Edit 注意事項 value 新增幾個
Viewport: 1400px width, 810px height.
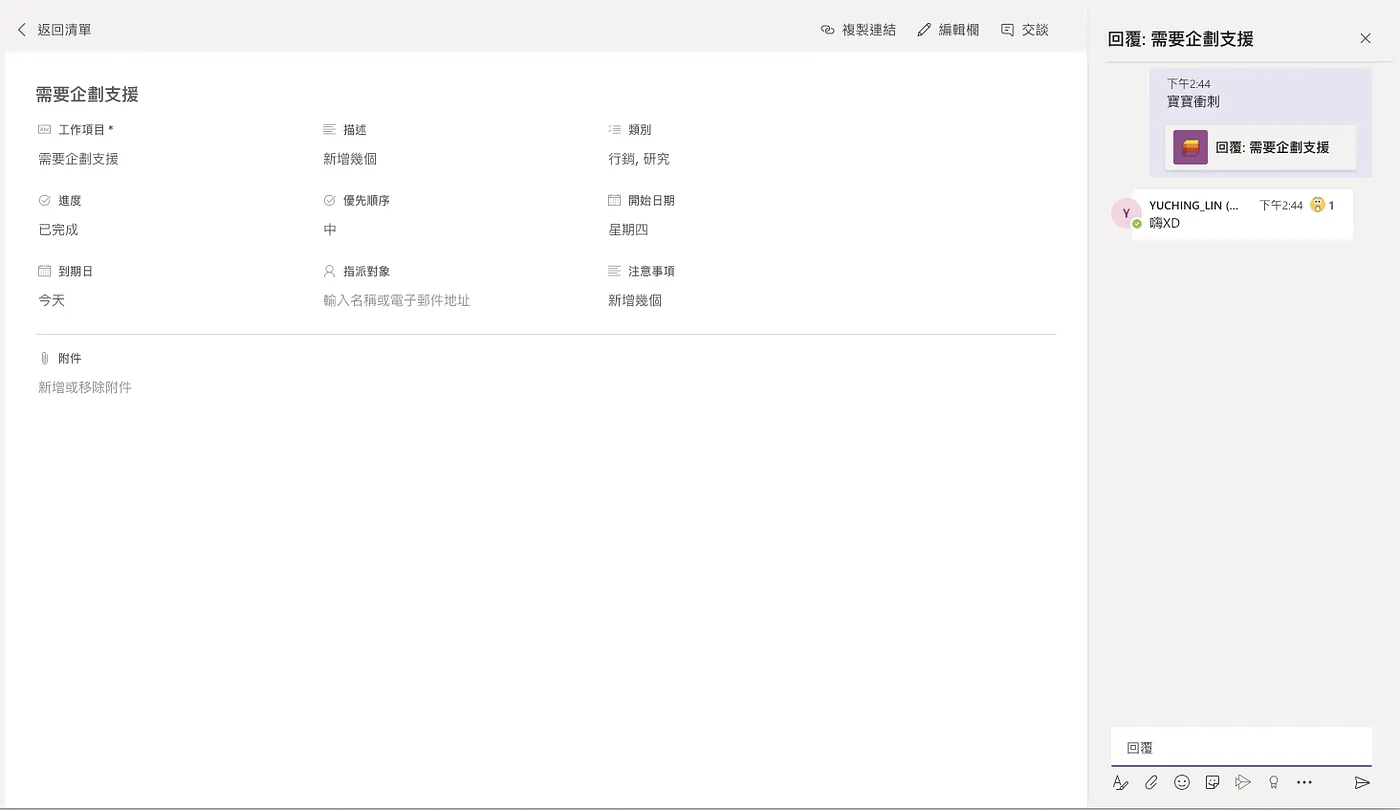(635, 300)
